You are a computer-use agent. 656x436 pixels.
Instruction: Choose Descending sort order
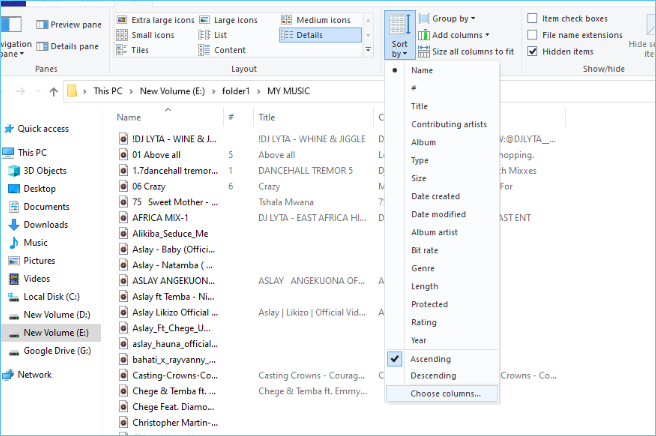[433, 376]
